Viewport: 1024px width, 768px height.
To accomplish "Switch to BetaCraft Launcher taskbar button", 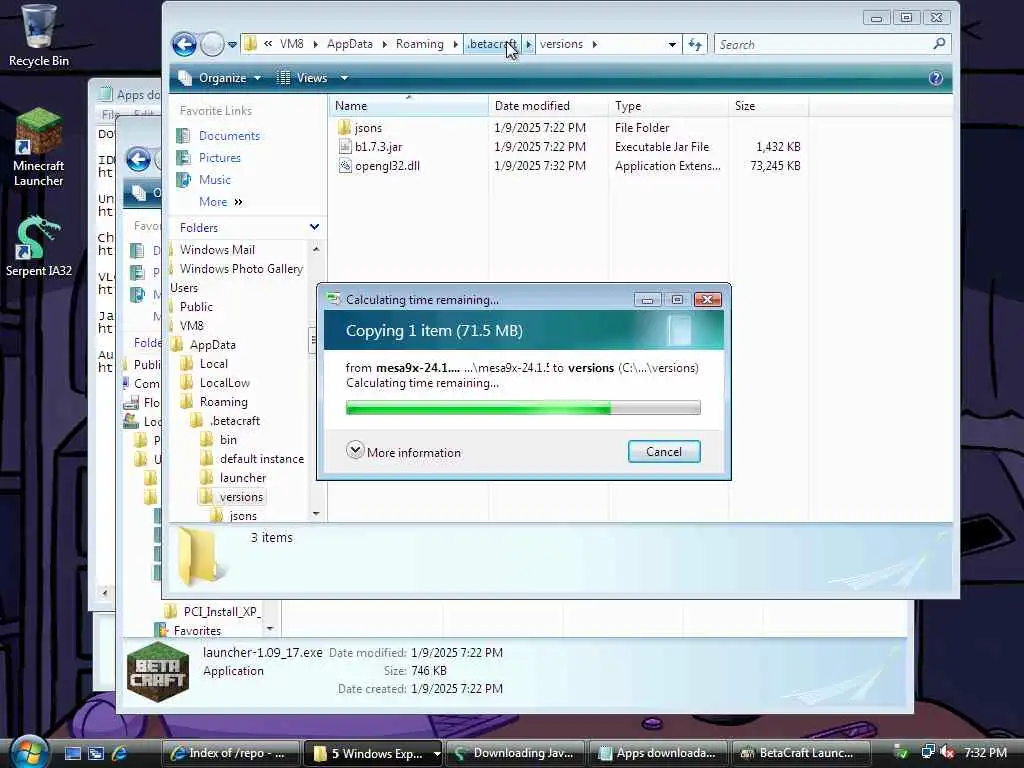I will (x=801, y=753).
